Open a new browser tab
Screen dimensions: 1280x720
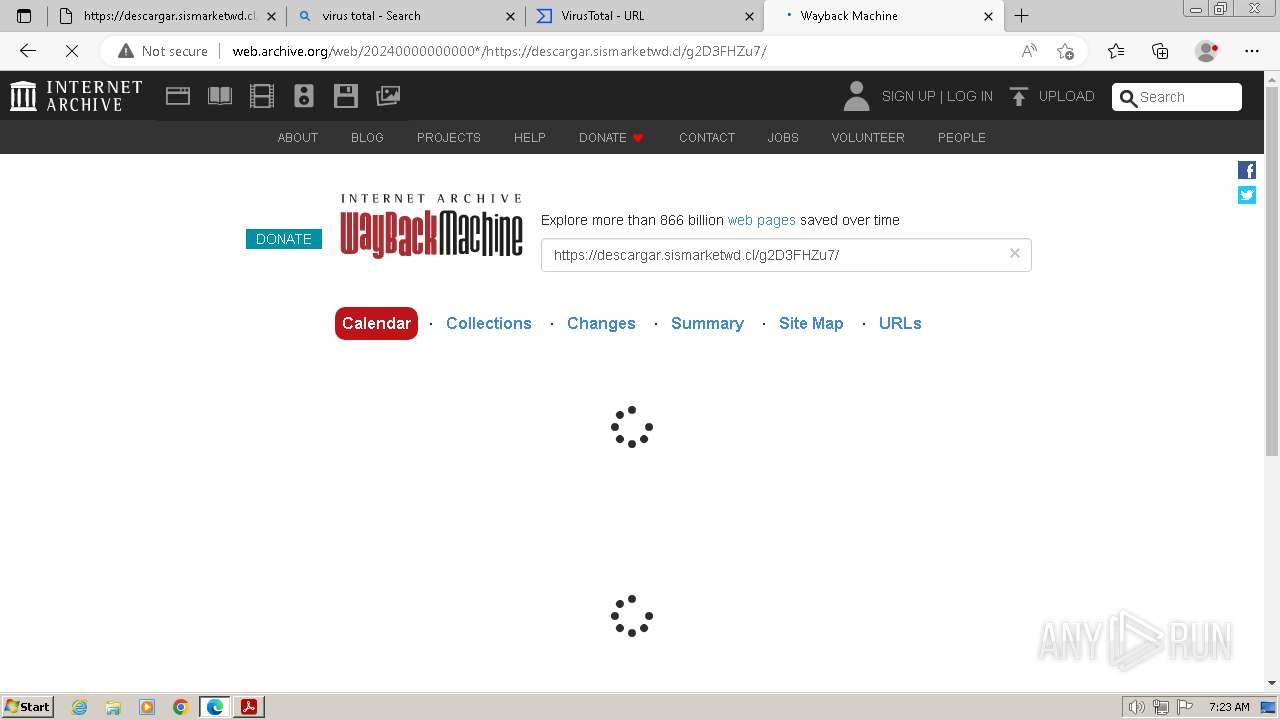tap(1021, 16)
